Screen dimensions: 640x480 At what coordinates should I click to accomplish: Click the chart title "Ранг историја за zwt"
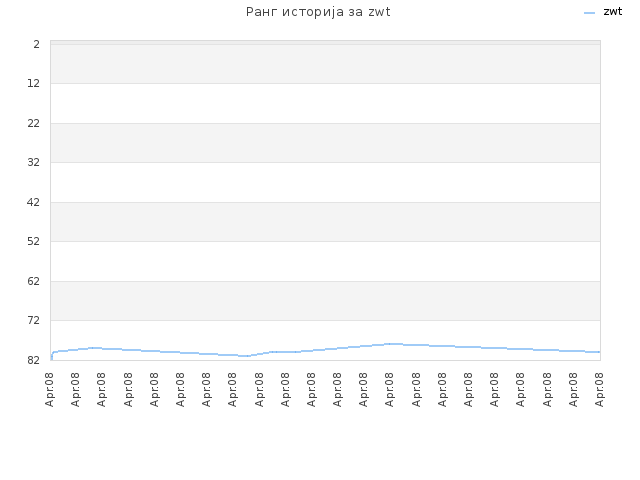coord(318,12)
